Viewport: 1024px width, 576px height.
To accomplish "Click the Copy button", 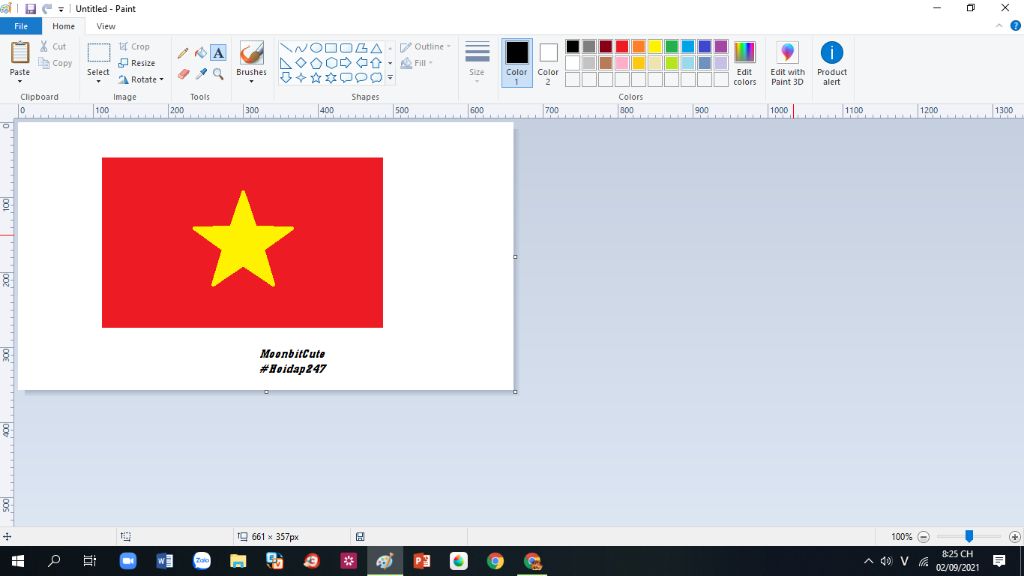I will pos(55,63).
